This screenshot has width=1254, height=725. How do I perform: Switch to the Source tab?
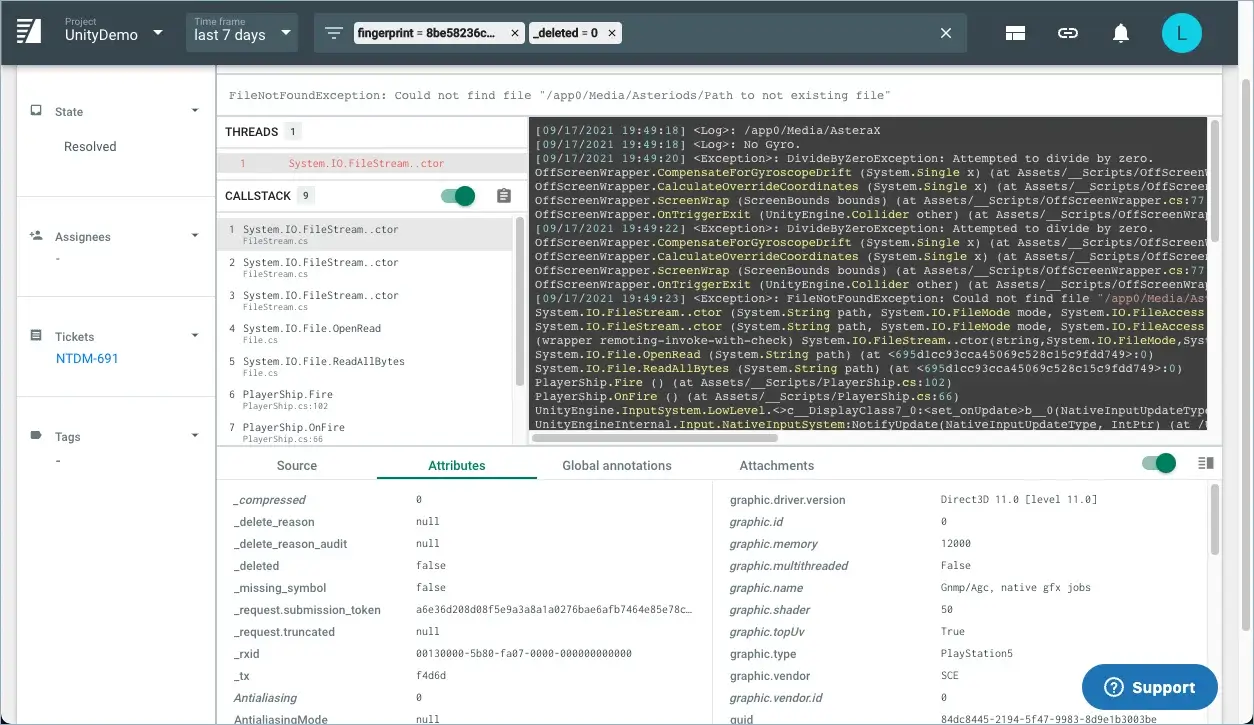[x=296, y=465]
